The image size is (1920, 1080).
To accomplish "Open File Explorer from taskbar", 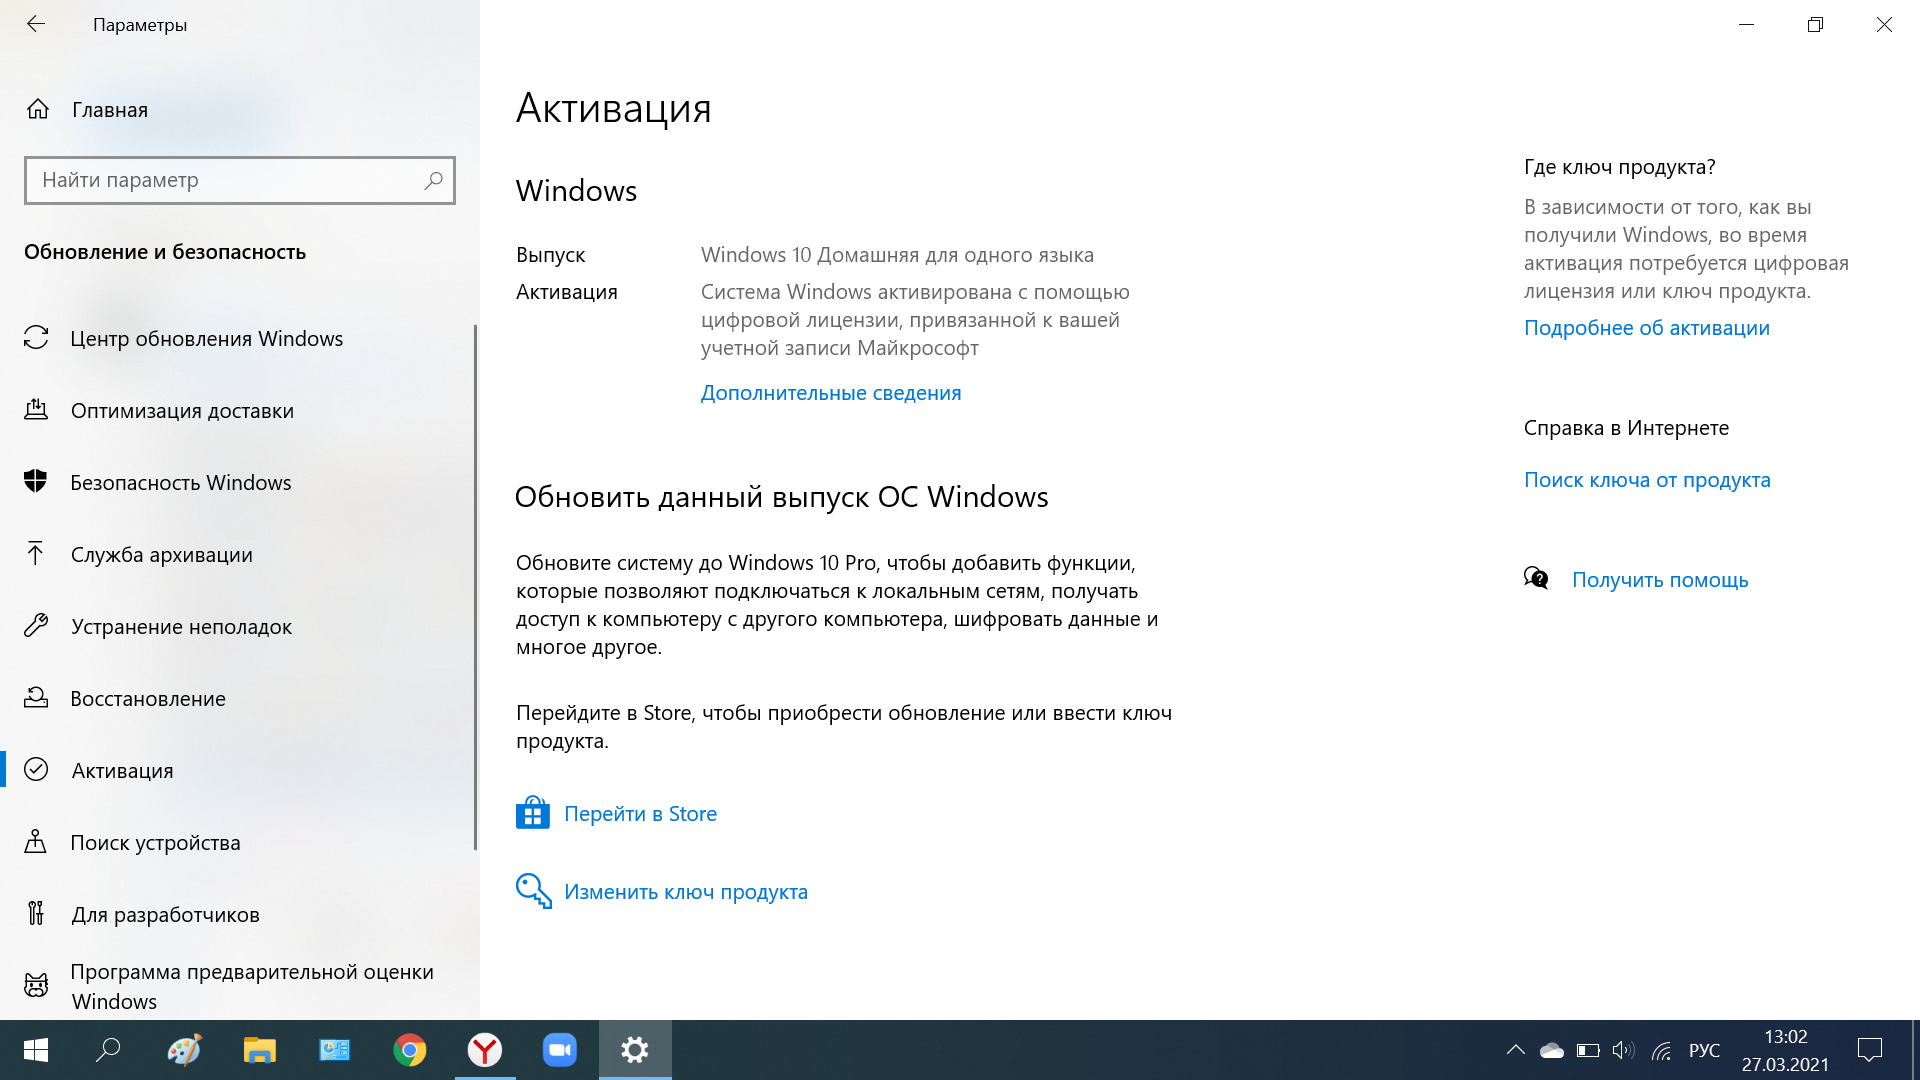I will click(259, 1050).
